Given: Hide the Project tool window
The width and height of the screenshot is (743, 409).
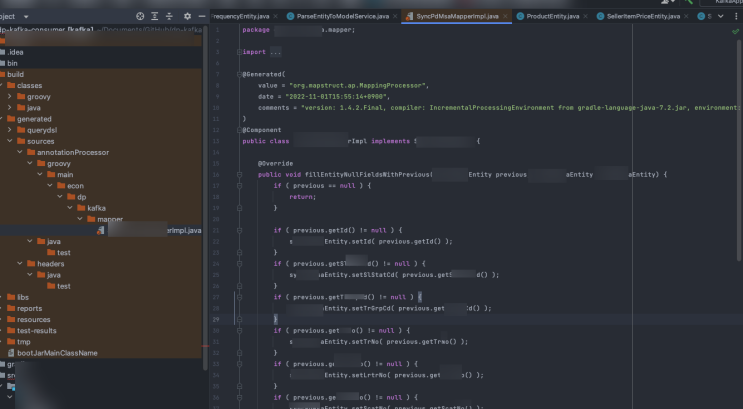Looking at the screenshot, I should point(202,16).
